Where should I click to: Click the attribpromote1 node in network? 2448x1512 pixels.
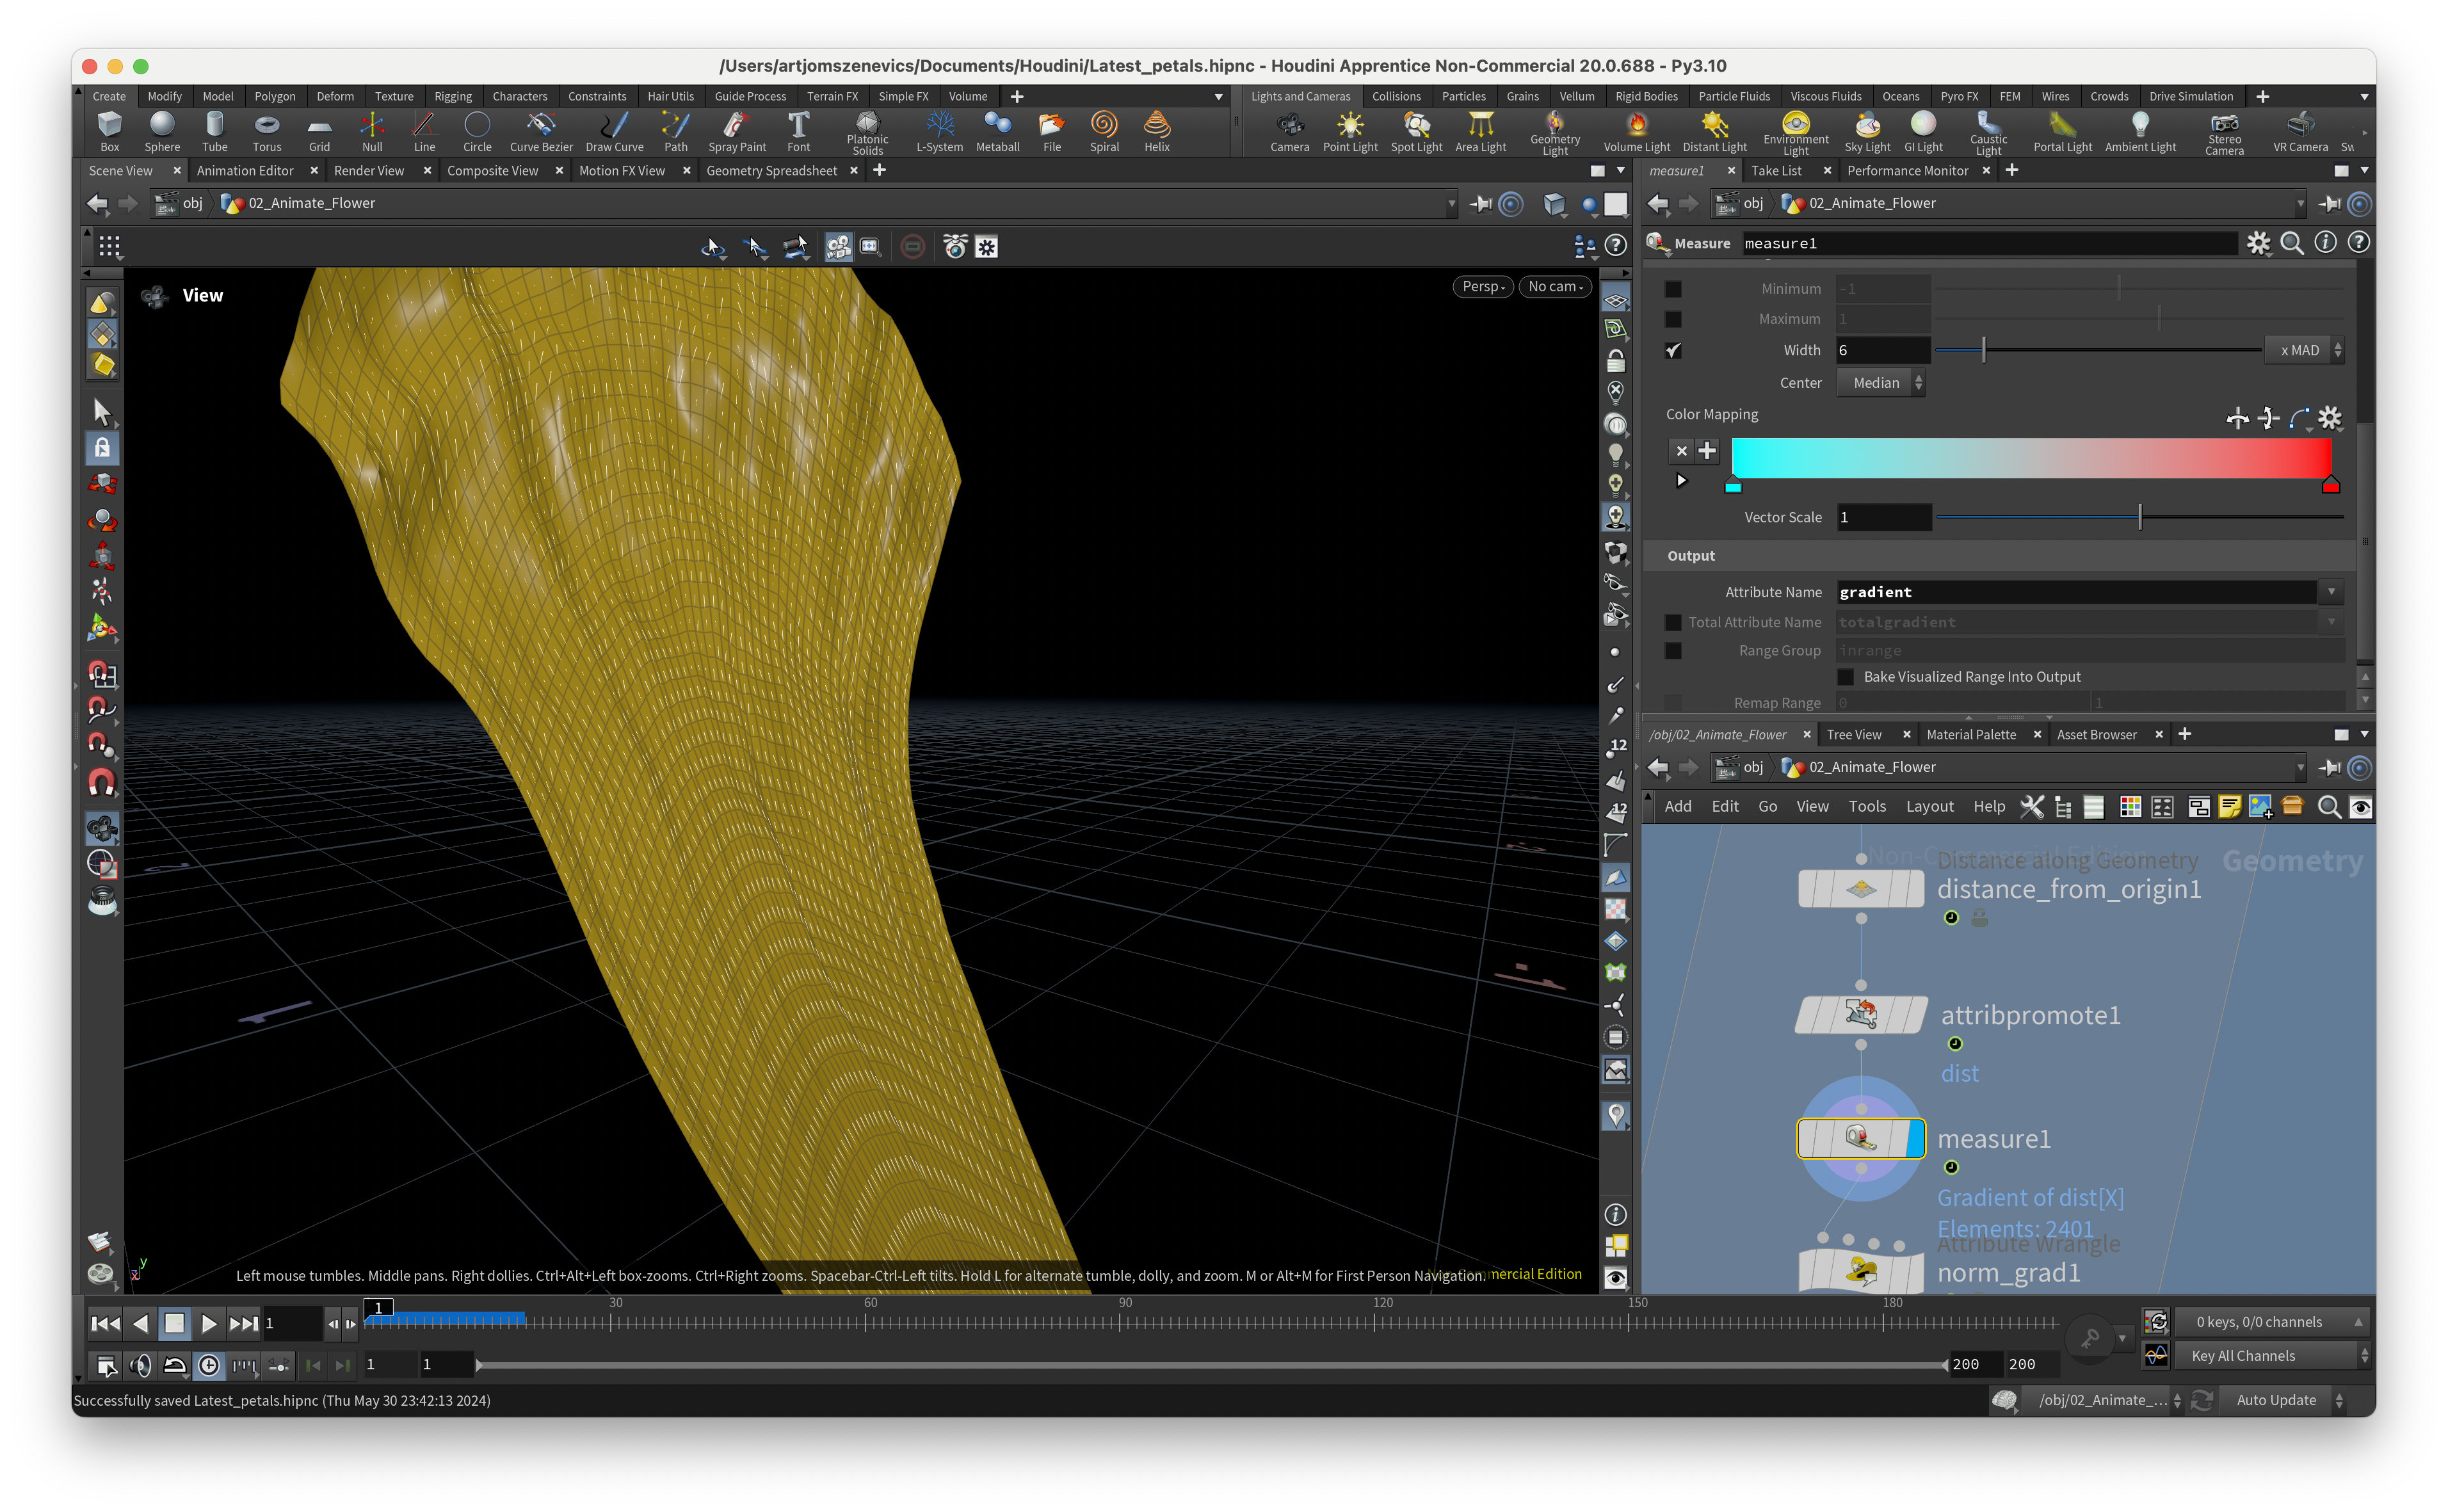(x=1861, y=1014)
